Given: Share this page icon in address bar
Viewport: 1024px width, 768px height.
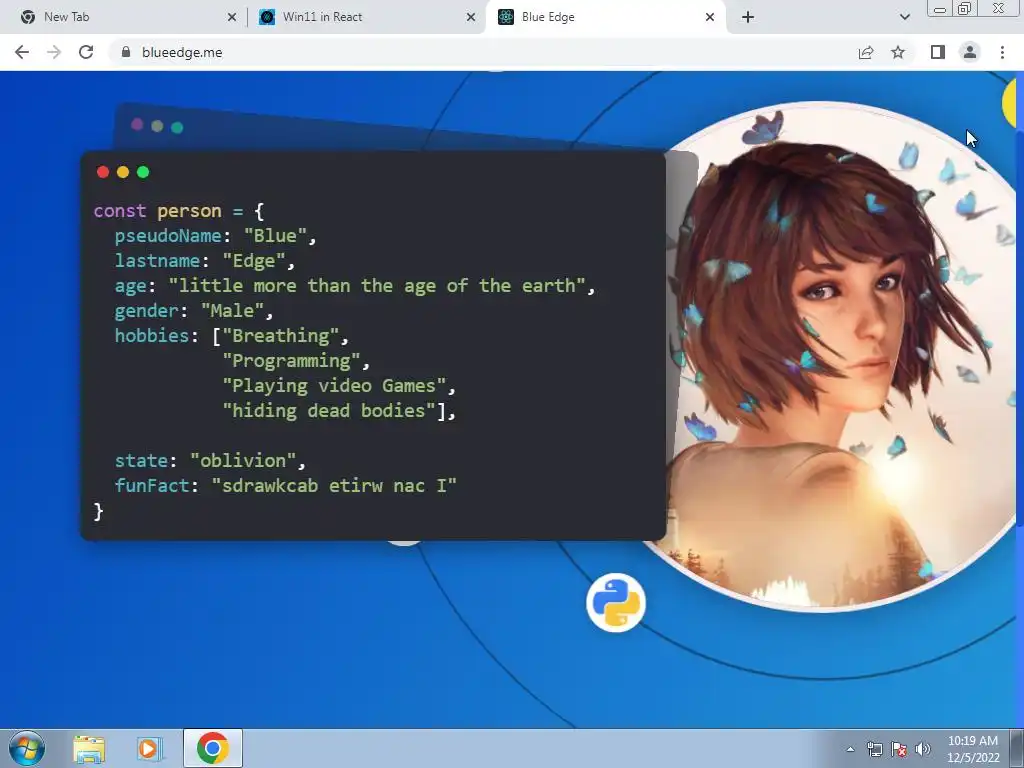Looking at the screenshot, I should (866, 52).
